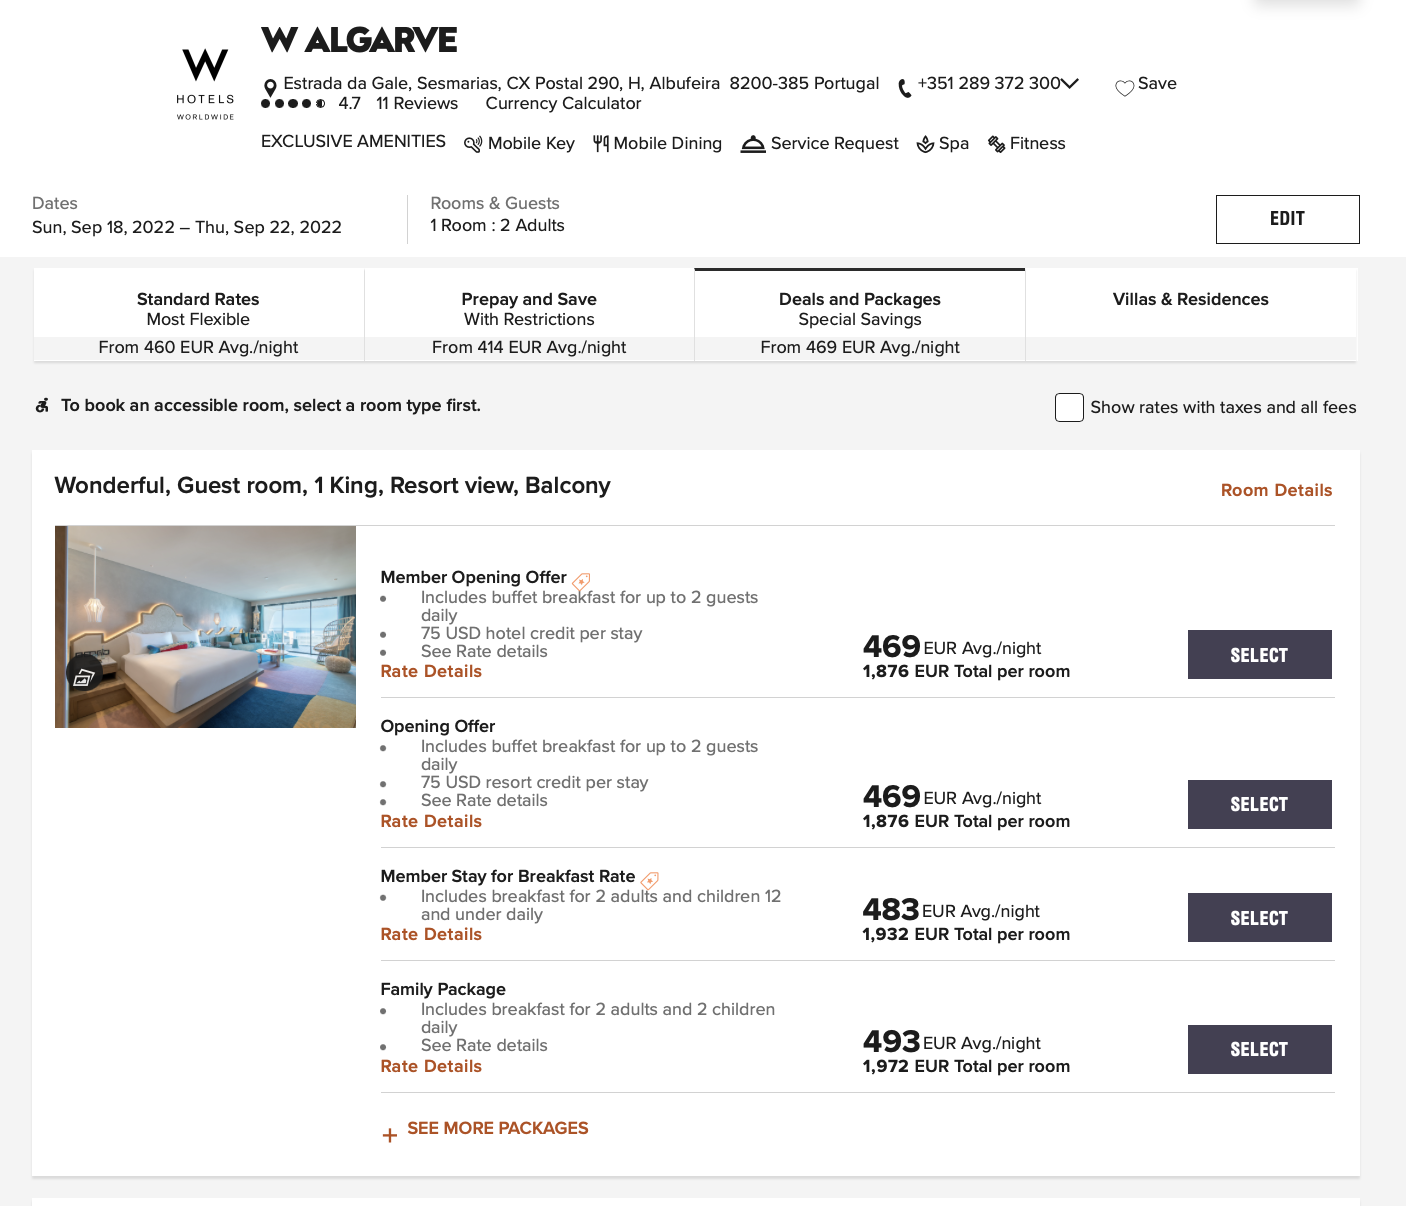Click the Member Stay for Breakfast tag icon

click(649, 880)
